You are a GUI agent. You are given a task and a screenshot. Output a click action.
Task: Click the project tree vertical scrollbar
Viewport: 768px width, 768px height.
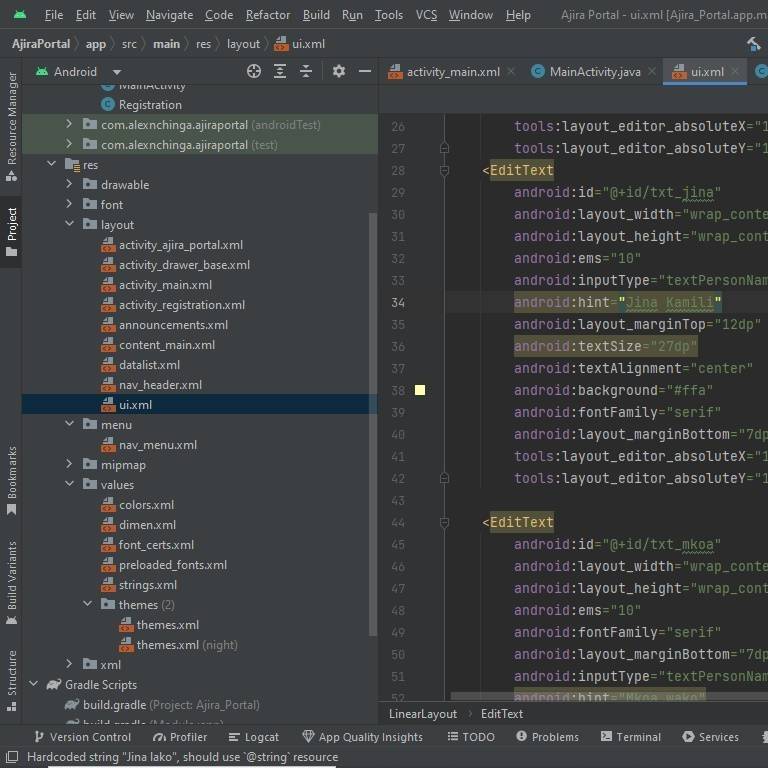[373, 424]
